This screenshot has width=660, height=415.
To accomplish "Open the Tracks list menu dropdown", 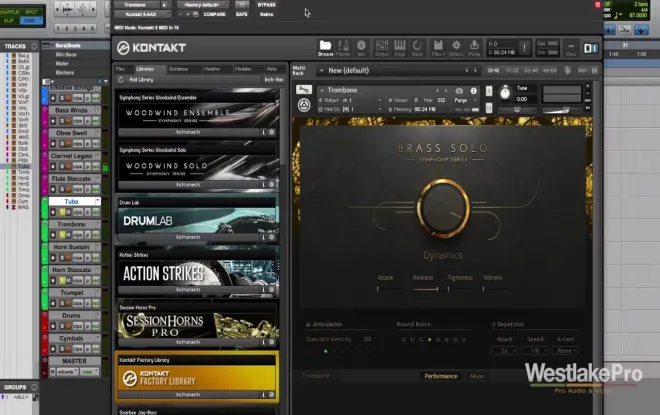I will (34, 46).
